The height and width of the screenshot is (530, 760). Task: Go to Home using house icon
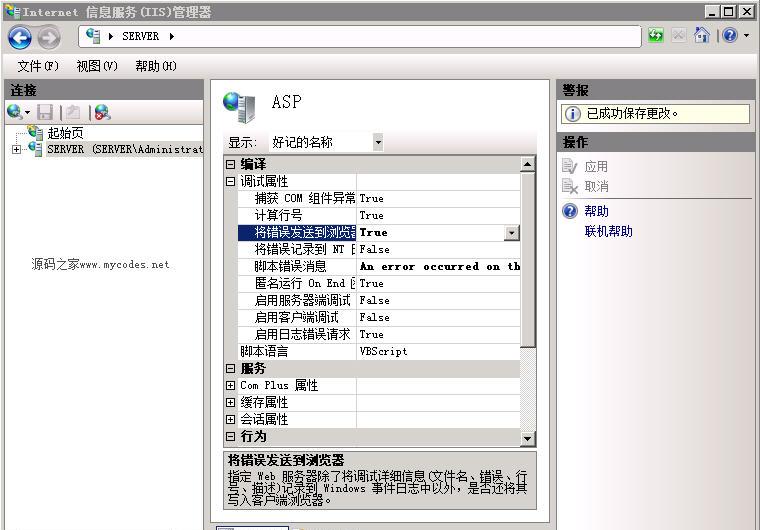pyautogui.click(x=701, y=35)
